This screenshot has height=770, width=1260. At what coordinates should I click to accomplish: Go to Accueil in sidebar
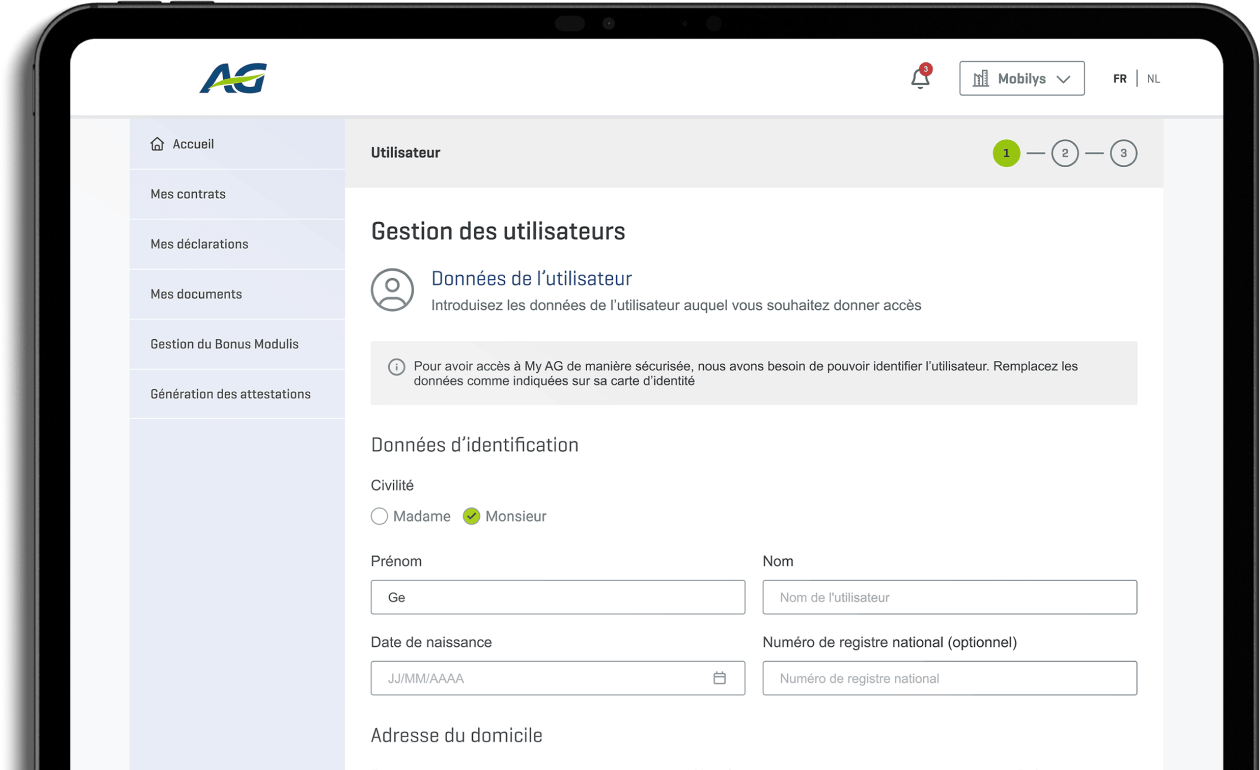tap(237, 144)
